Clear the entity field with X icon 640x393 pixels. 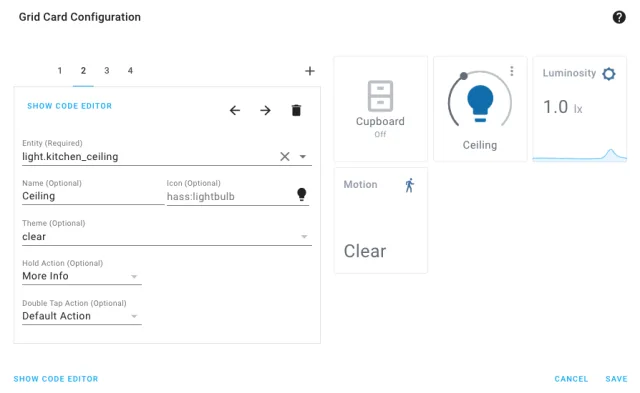285,156
